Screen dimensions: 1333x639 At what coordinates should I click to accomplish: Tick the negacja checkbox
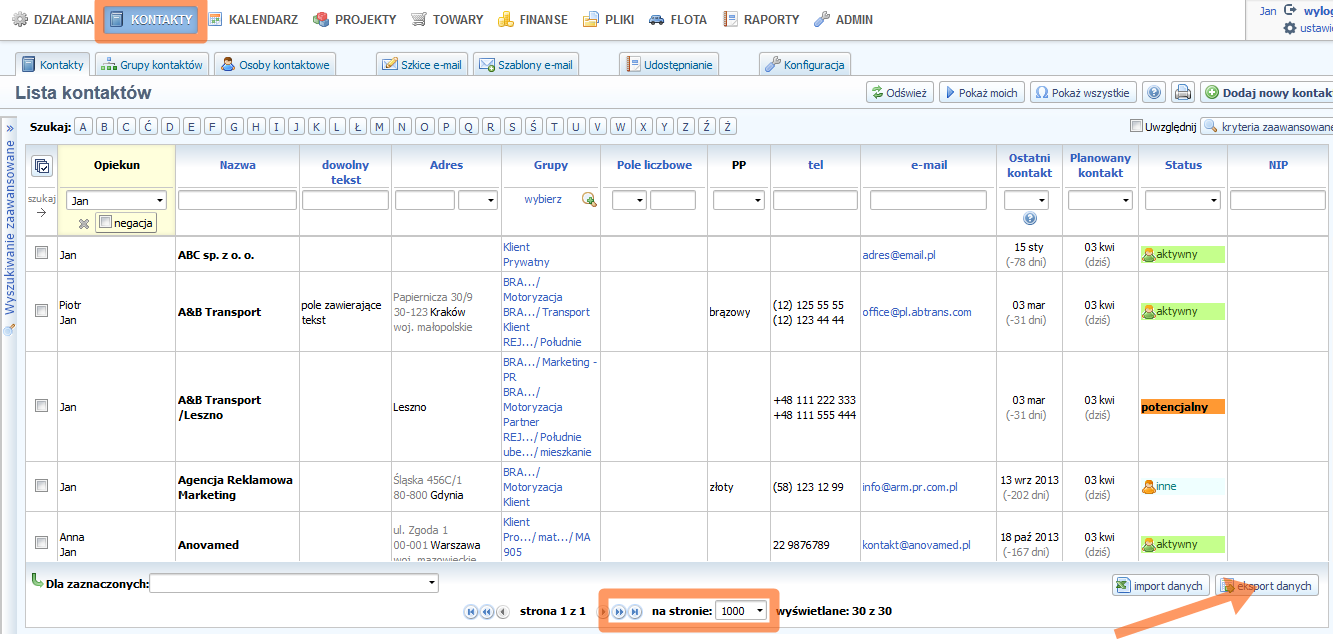coord(106,223)
